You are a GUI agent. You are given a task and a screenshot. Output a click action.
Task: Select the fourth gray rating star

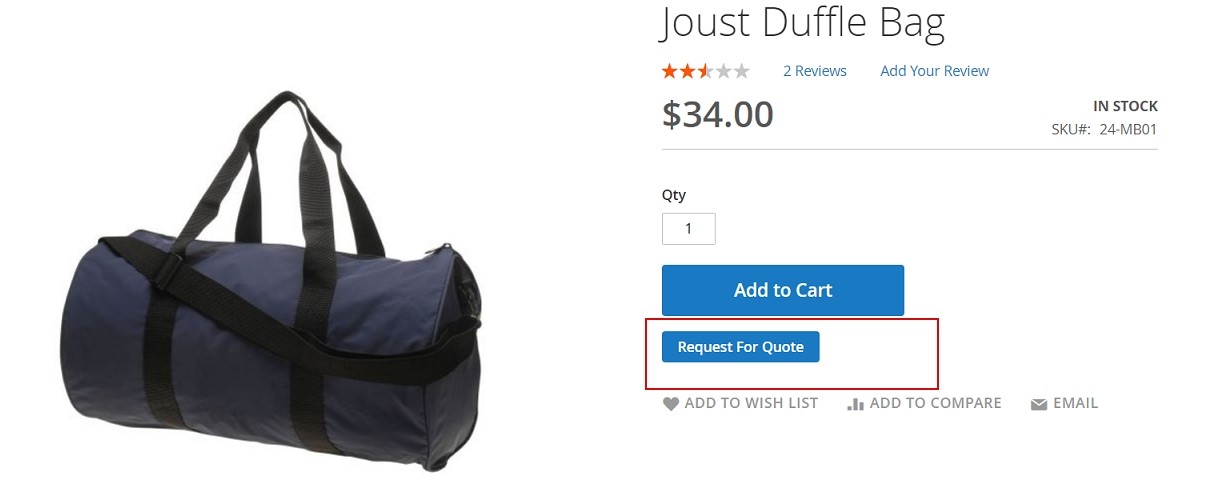pos(723,70)
